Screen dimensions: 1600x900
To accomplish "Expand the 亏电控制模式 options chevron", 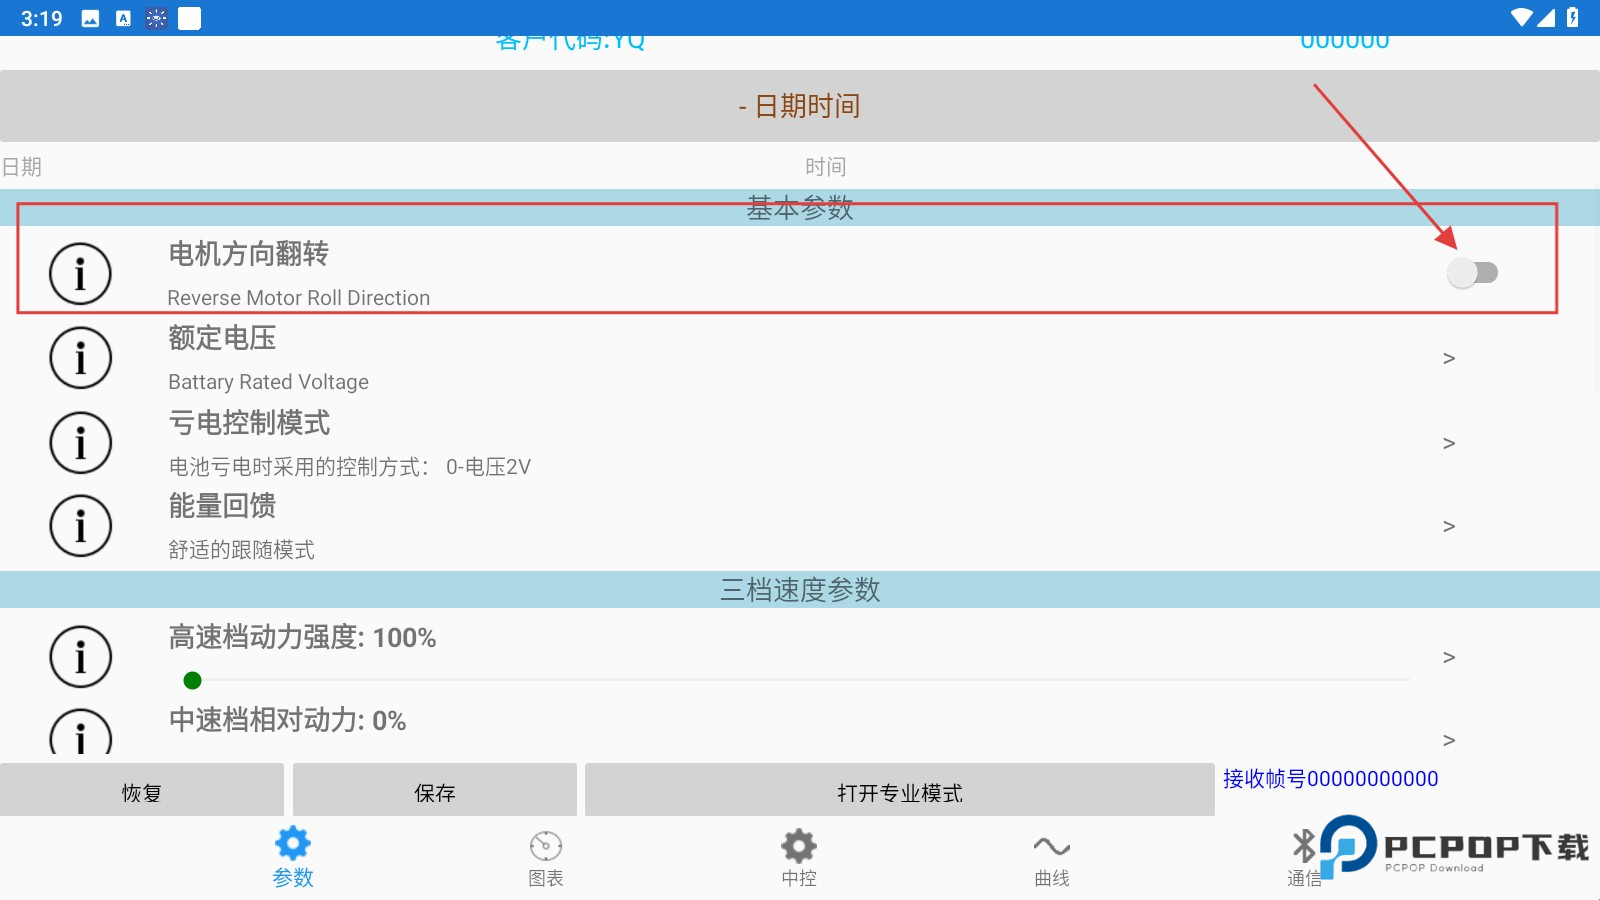I will [x=1449, y=443].
